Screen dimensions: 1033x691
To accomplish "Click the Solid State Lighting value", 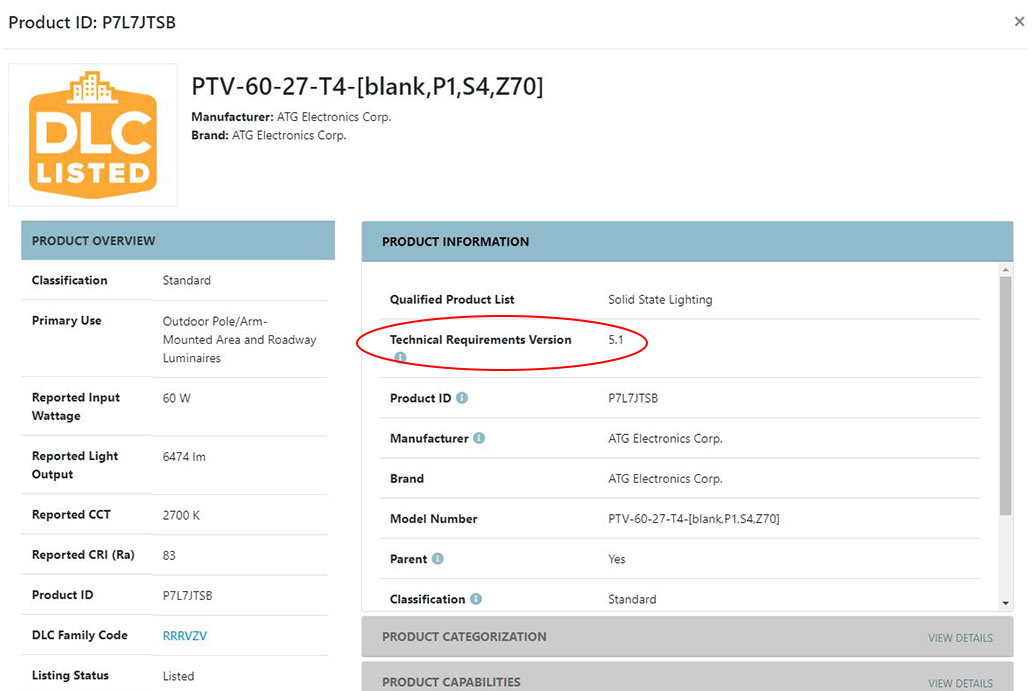I will (x=660, y=299).
